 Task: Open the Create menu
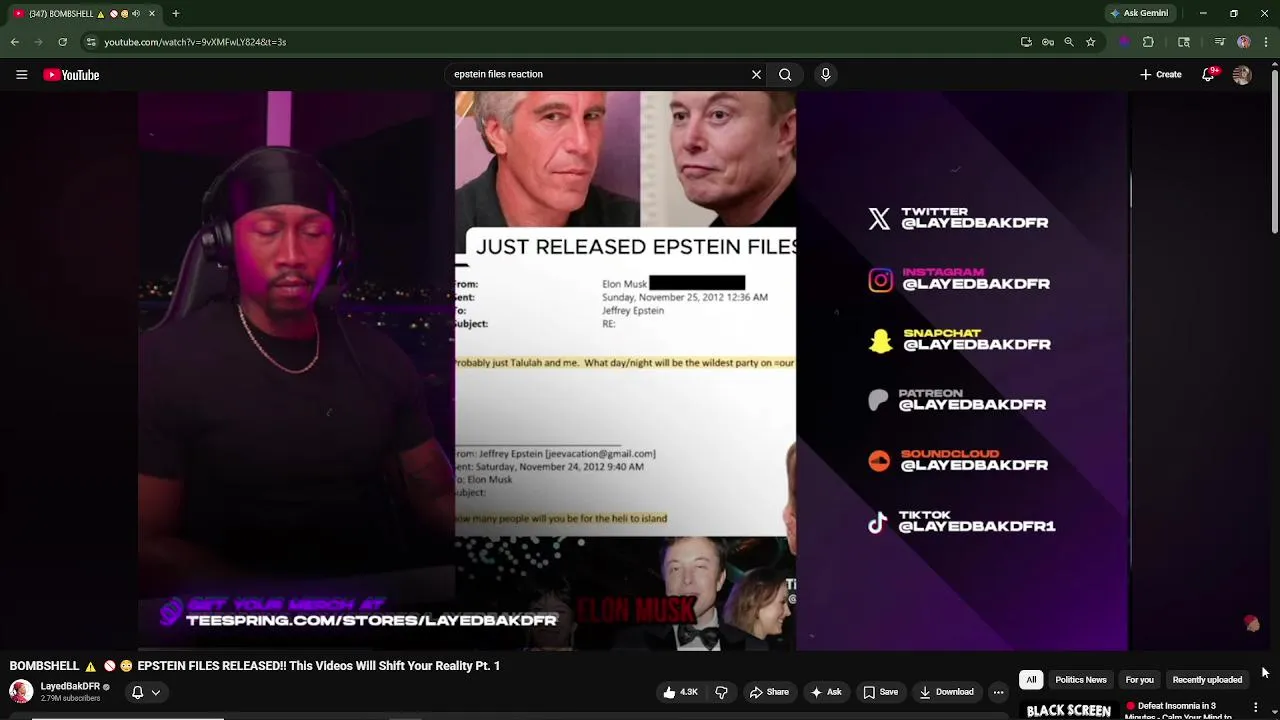(1161, 74)
